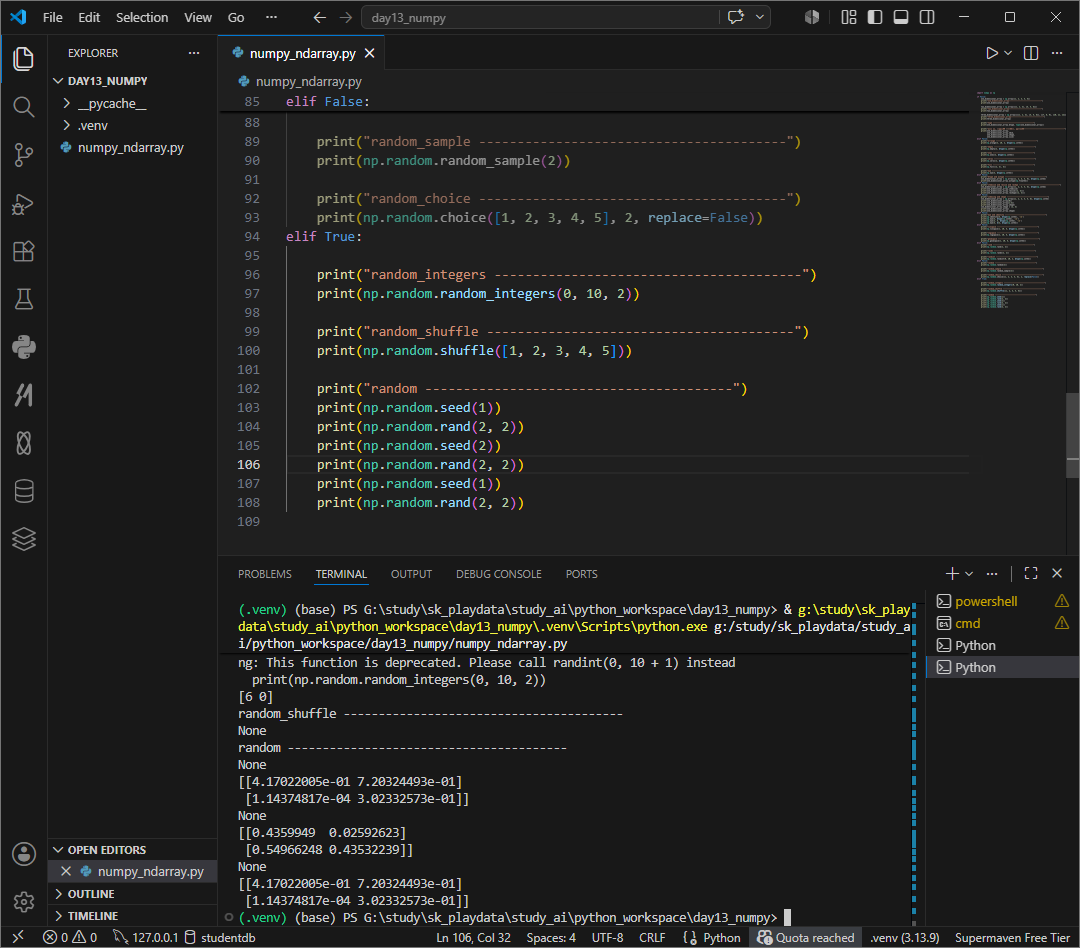1080x948 pixels.
Task: Show more menu bar items
Action: tap(271, 17)
